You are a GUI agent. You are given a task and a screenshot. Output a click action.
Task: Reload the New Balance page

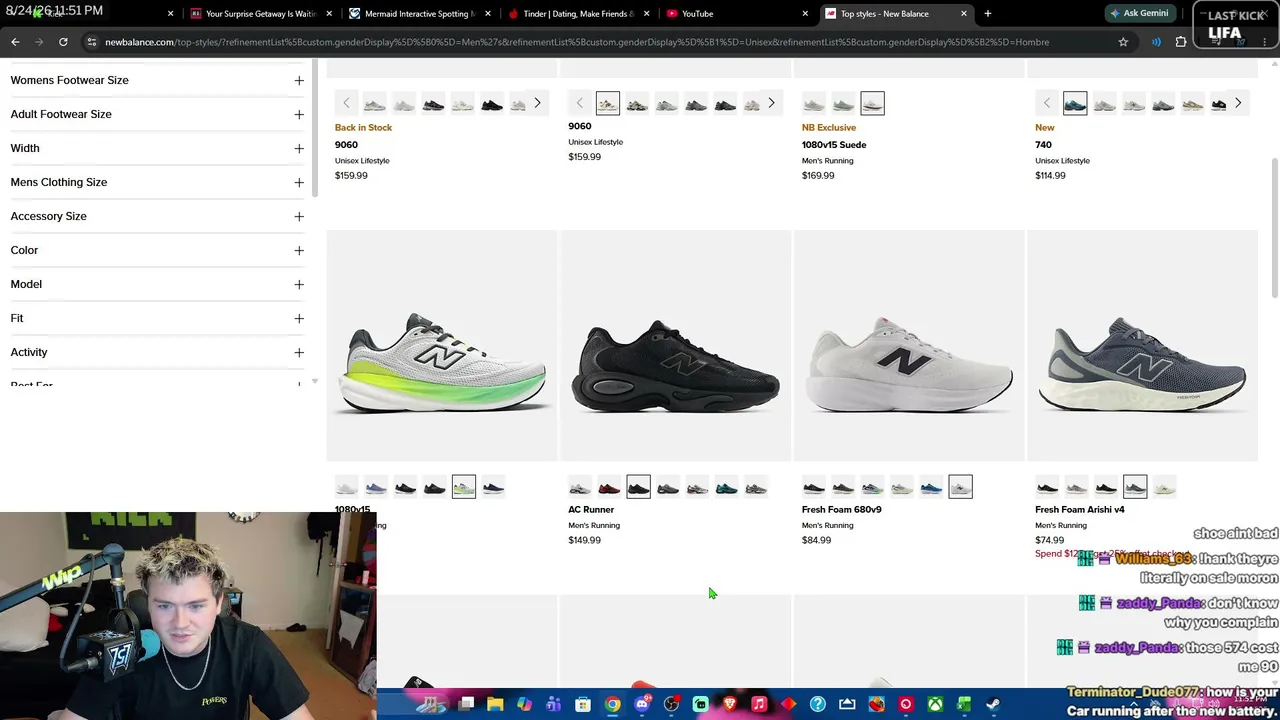[63, 42]
